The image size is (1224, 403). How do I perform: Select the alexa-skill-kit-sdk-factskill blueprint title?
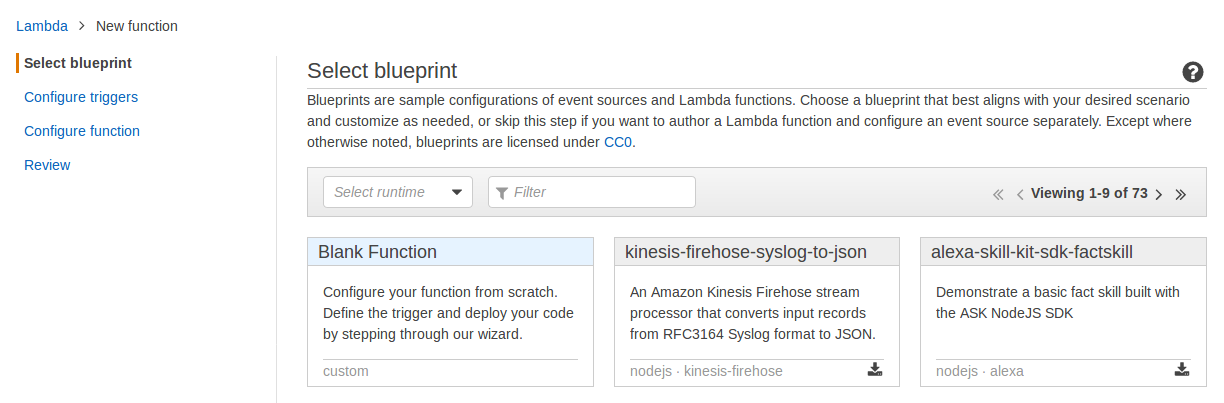[x=1031, y=252]
